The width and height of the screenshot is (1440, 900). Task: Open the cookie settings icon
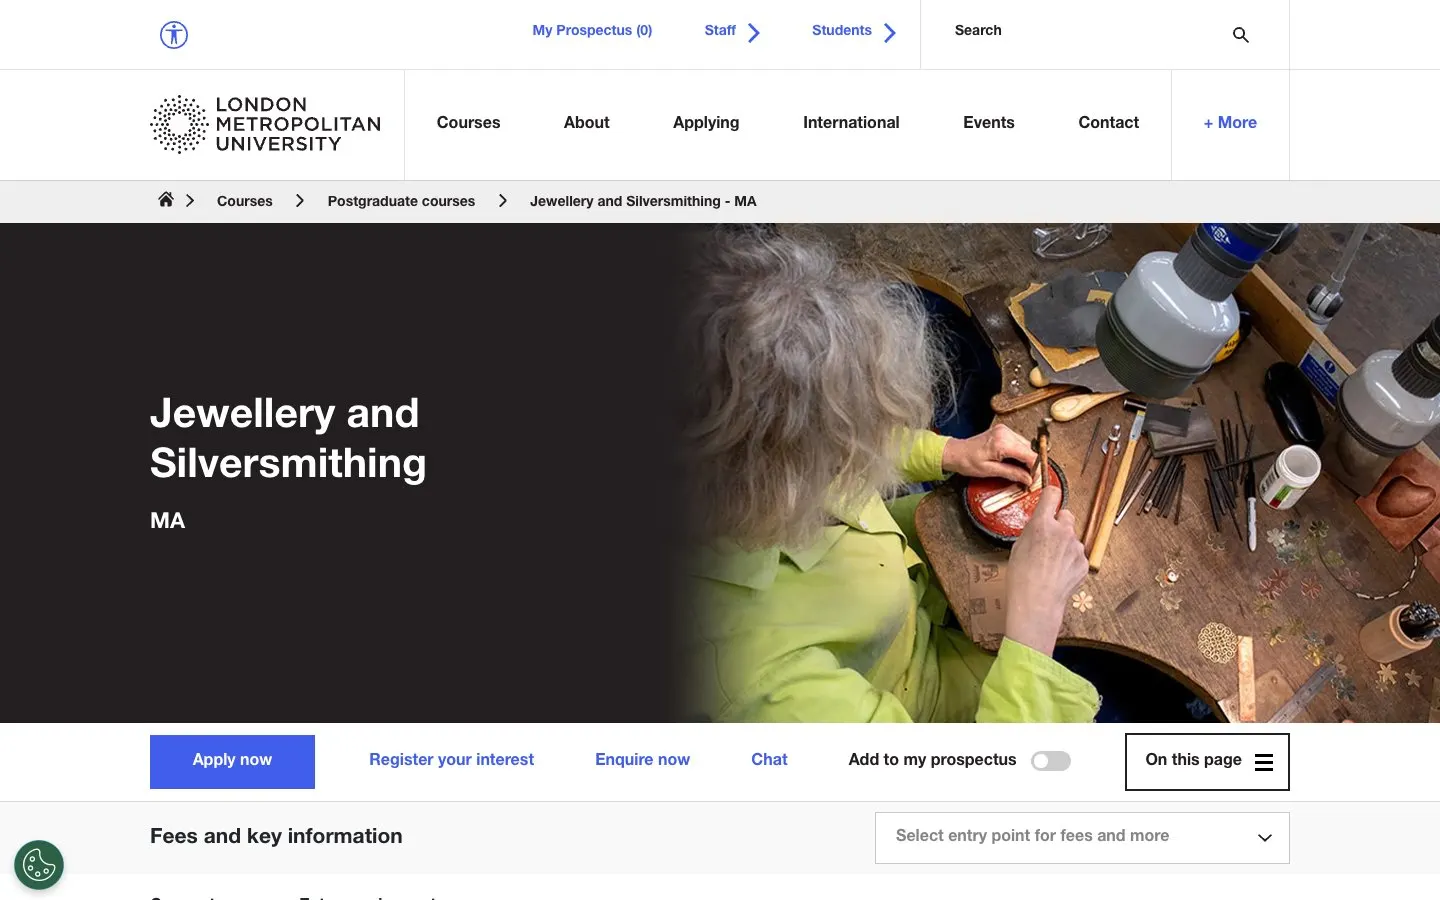[x=39, y=865]
